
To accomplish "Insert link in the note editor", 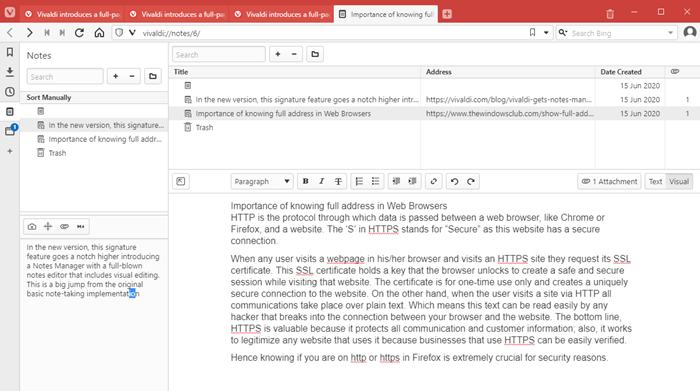I will point(433,181).
